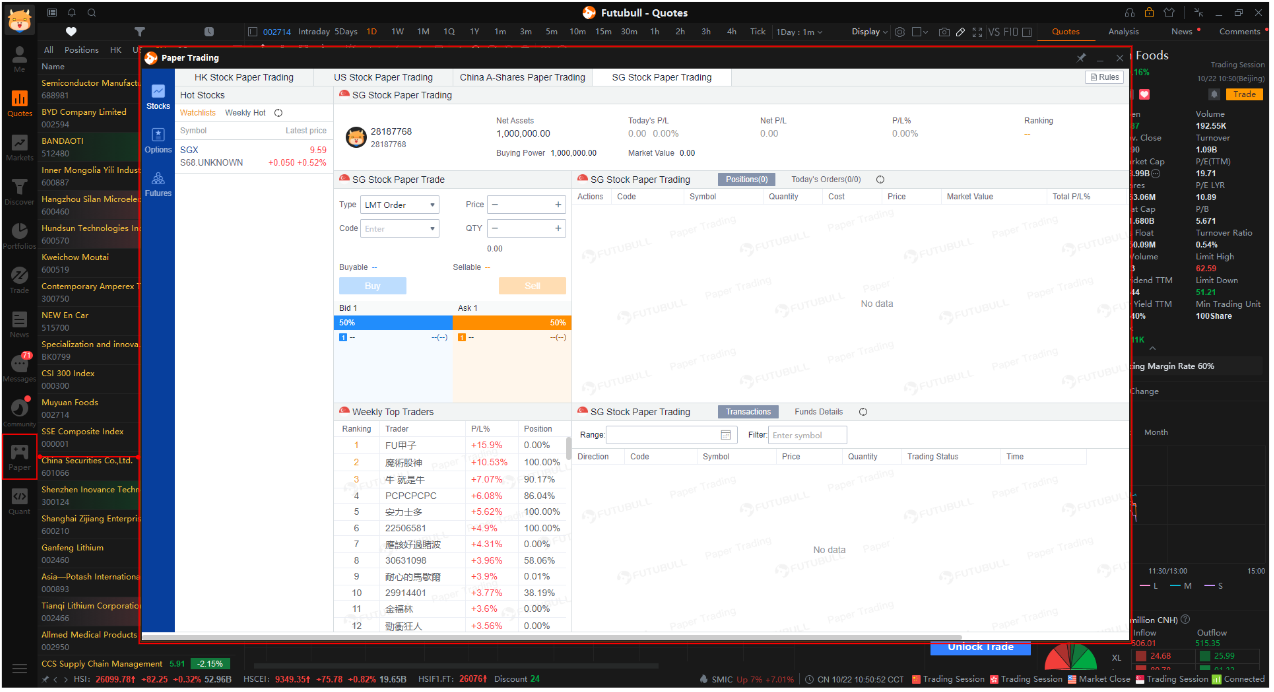Viewport: 1274px width, 692px height.
Task: Toggle the watchlist heart filter icon
Action: click(x=70, y=31)
